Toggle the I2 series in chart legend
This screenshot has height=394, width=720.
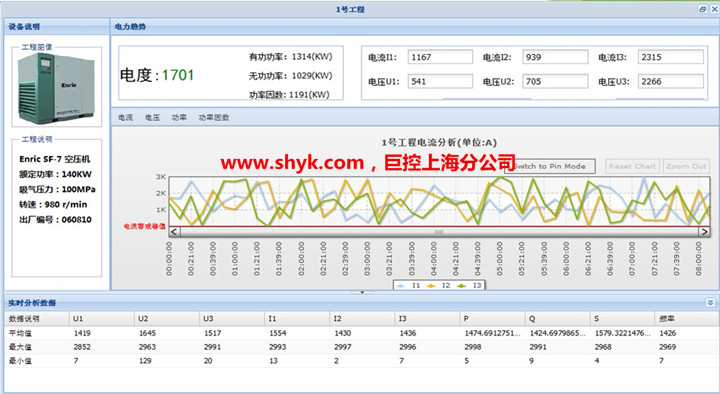pos(439,286)
